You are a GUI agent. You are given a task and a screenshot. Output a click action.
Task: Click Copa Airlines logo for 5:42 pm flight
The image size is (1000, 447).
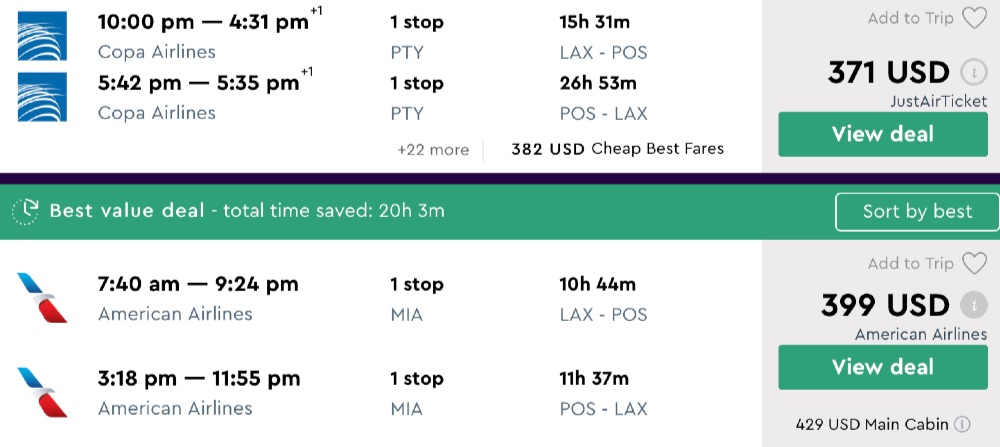(42, 97)
